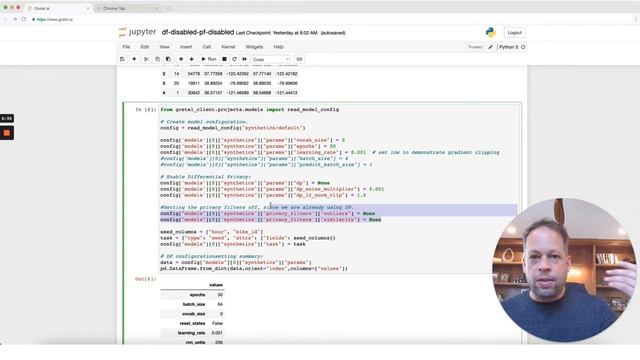Click the dp_l2_norm_clip config line

[263, 195]
